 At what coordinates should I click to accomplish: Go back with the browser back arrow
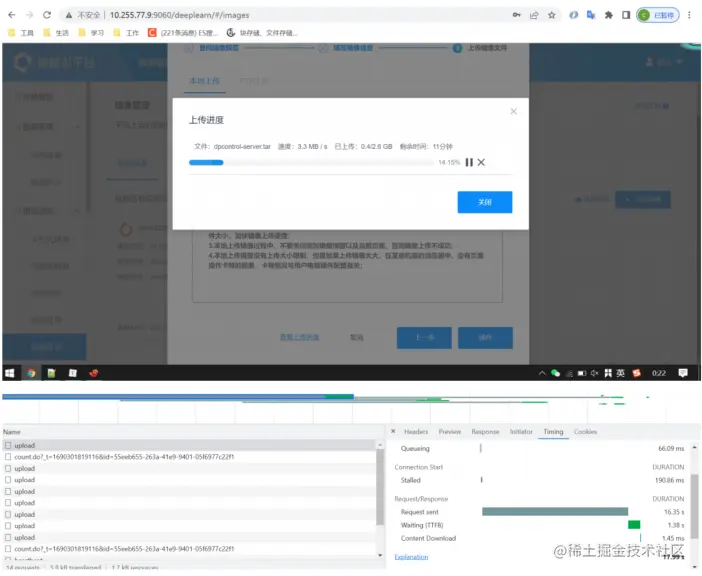click(x=12, y=15)
